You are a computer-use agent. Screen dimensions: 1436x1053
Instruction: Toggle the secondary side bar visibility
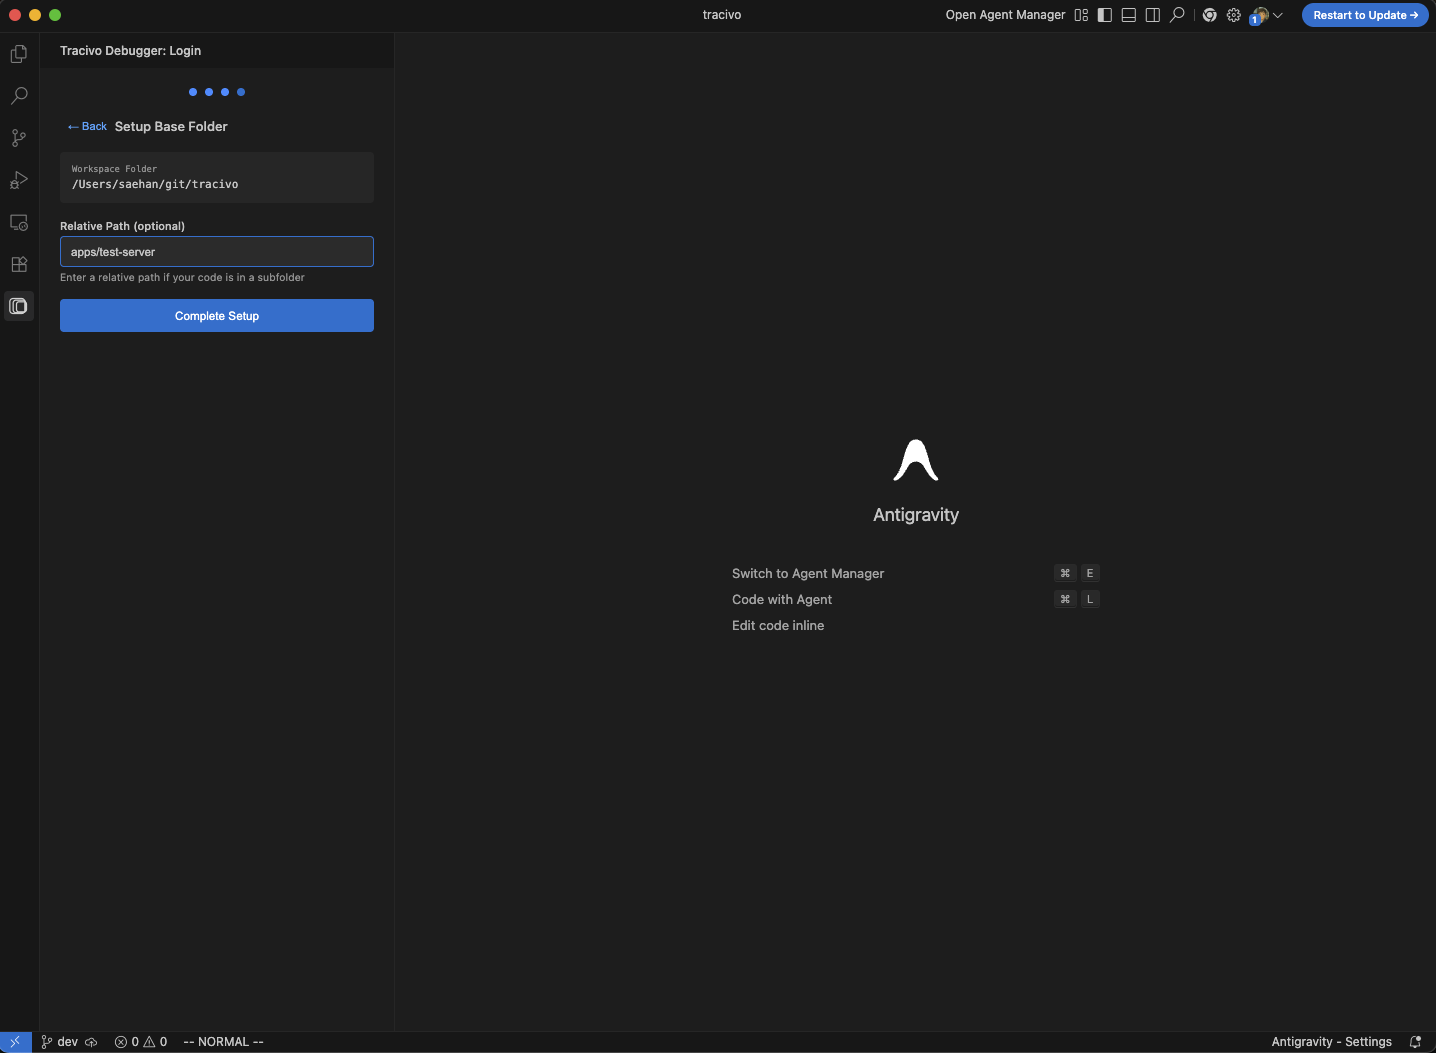tap(1153, 15)
